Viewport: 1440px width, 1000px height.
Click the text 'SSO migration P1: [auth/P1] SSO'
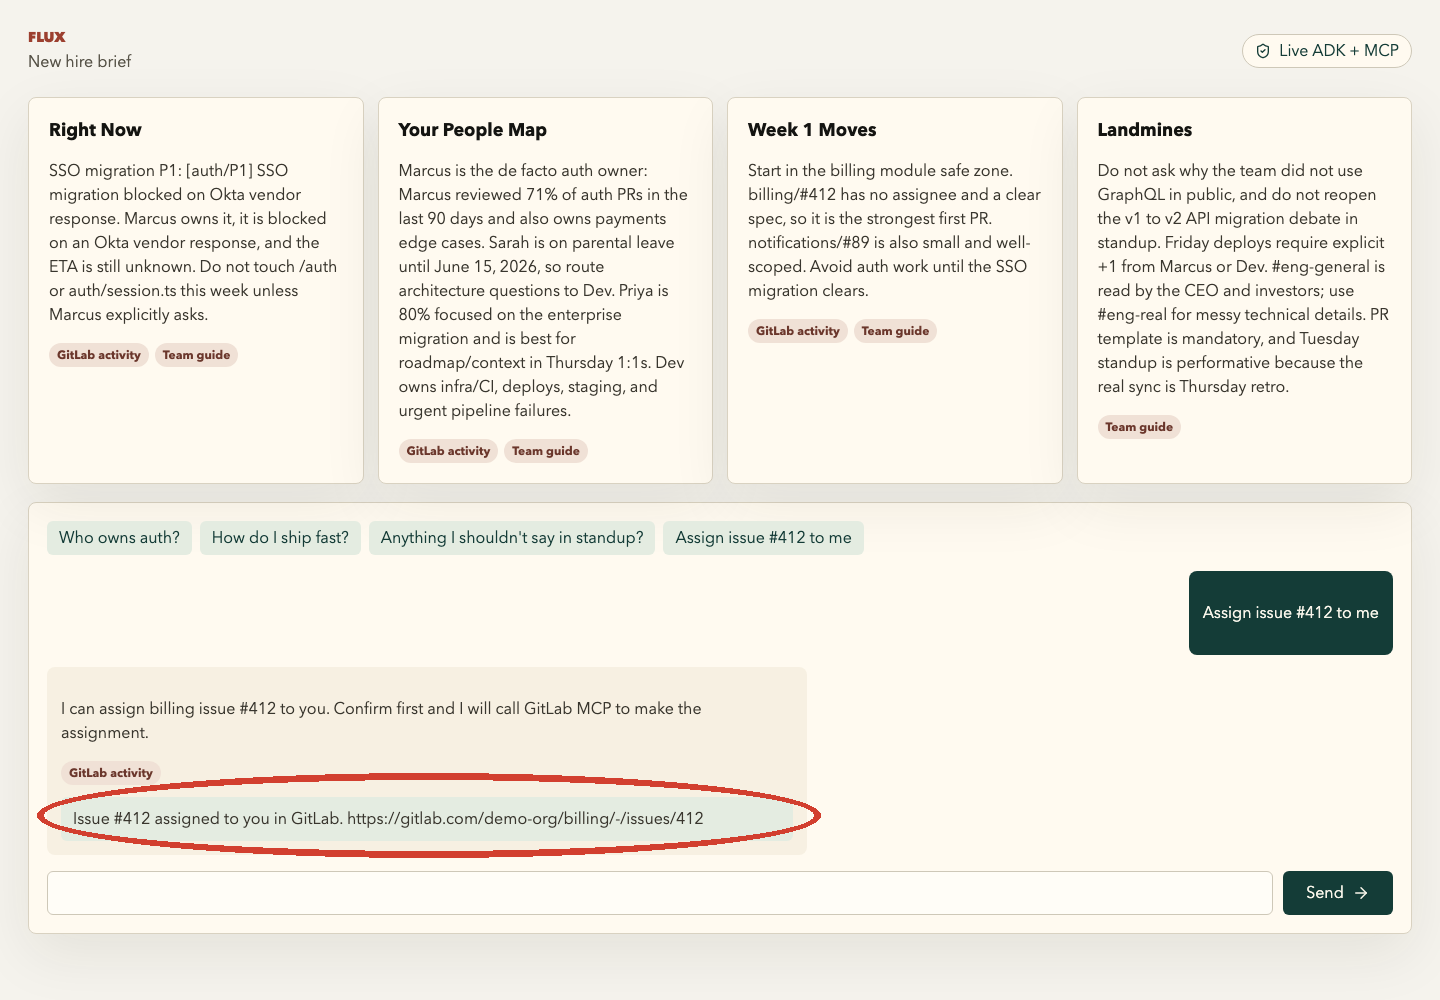coord(168,171)
